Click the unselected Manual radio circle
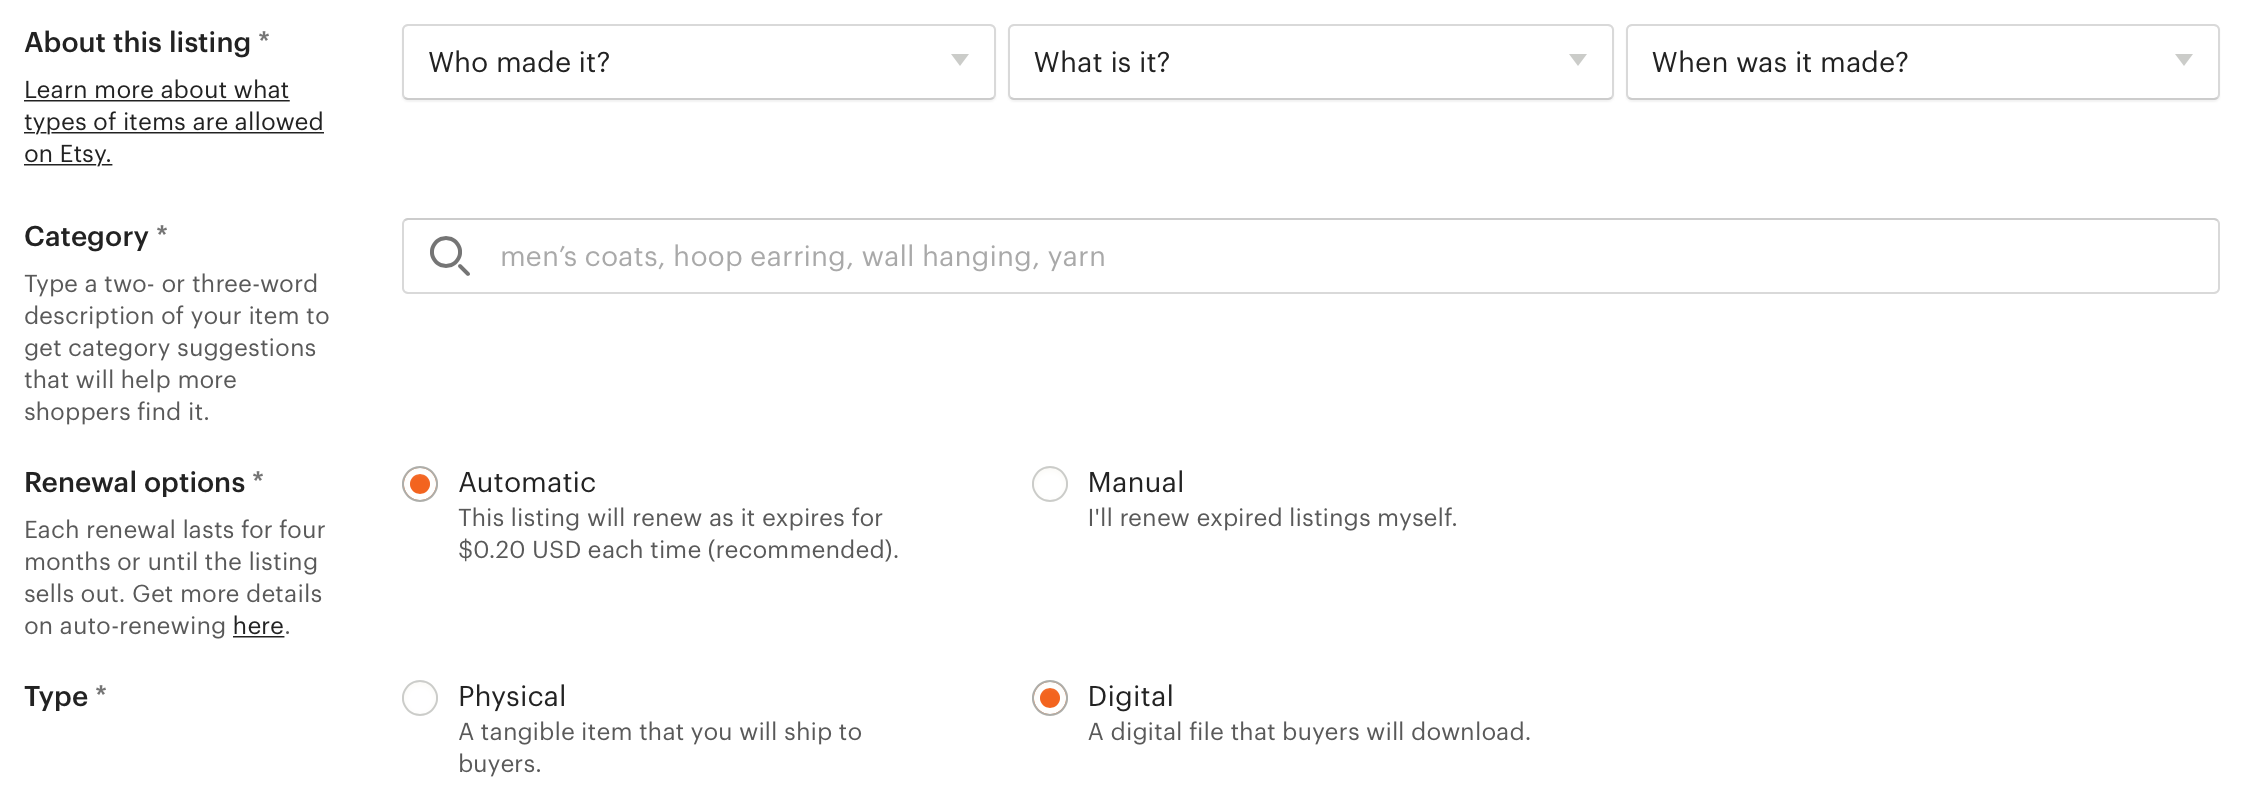The image size is (2256, 796). [x=1048, y=483]
